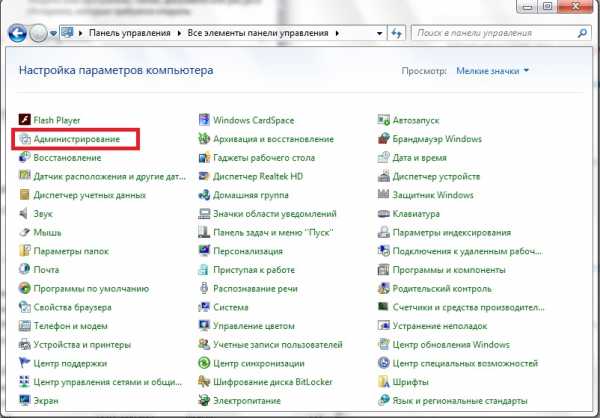Click the Почта icon

pyautogui.click(x=24, y=269)
